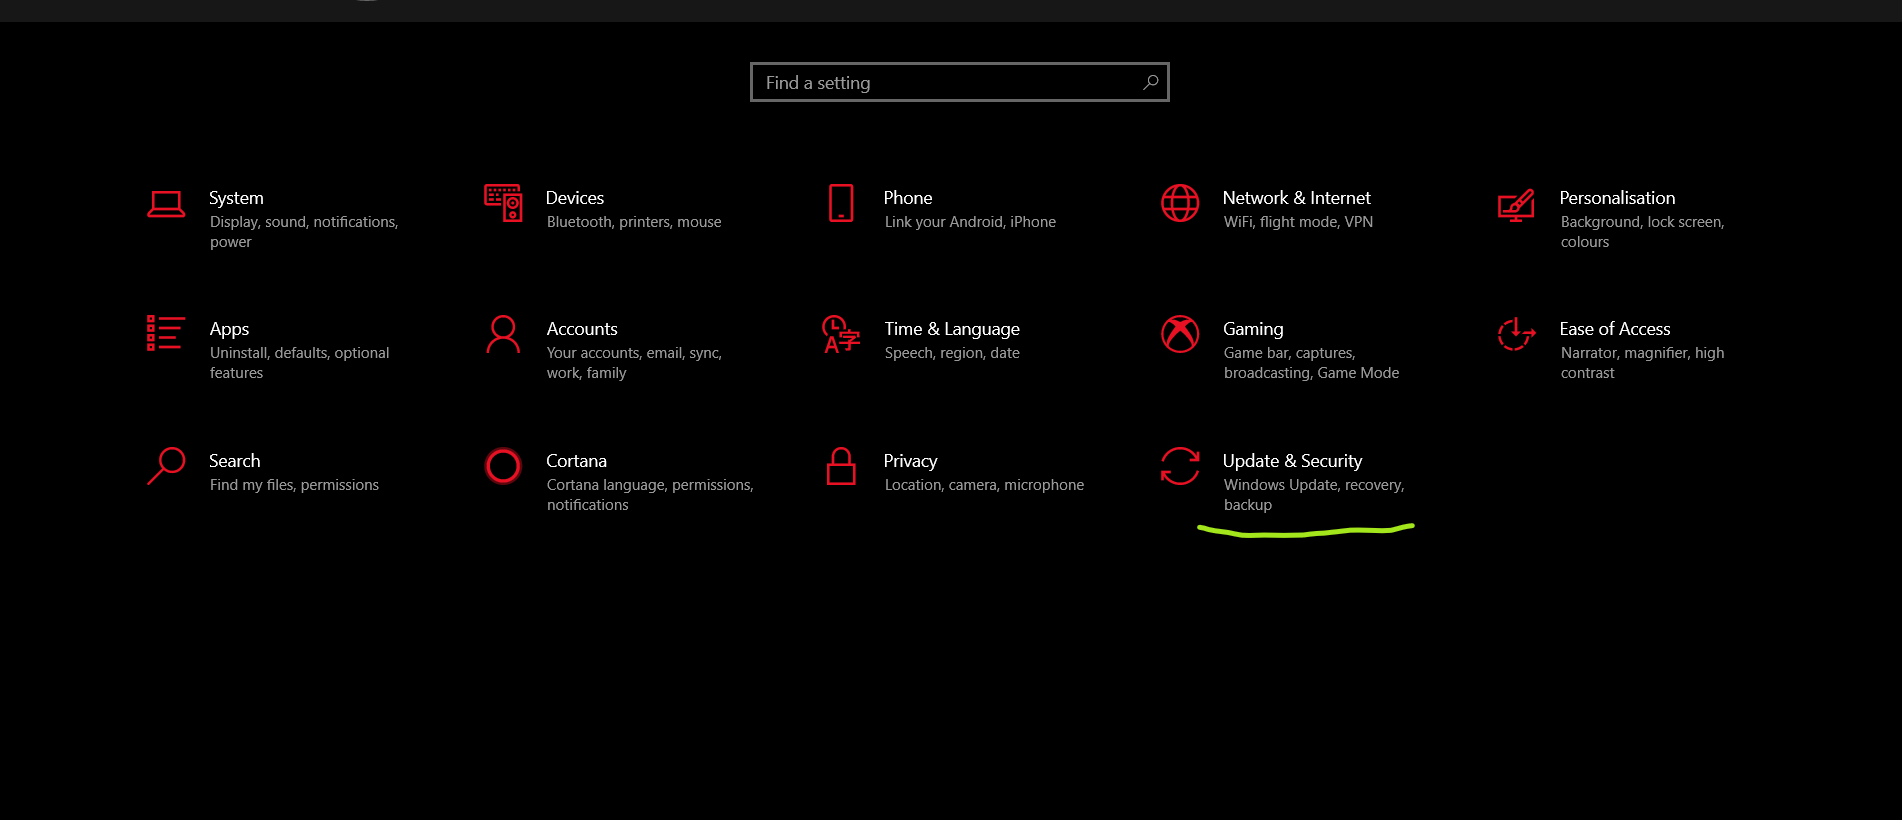
Task: Open the Gaming title
Action: 1253,330
